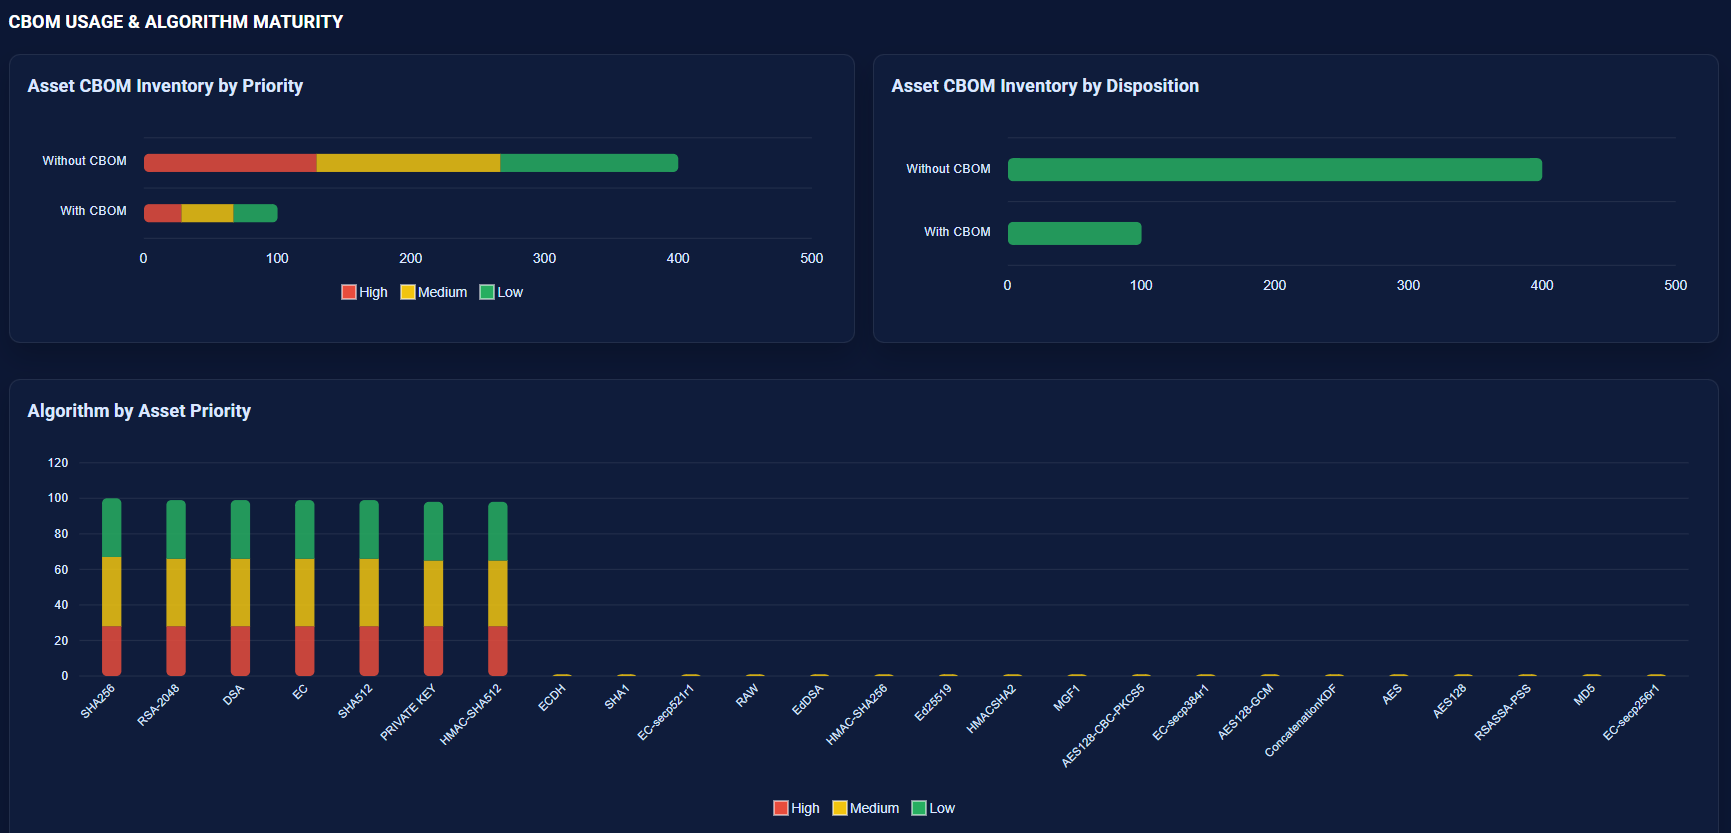Click the Algorithm by Asset Priority title
This screenshot has width=1731, height=833.
pos(139,411)
